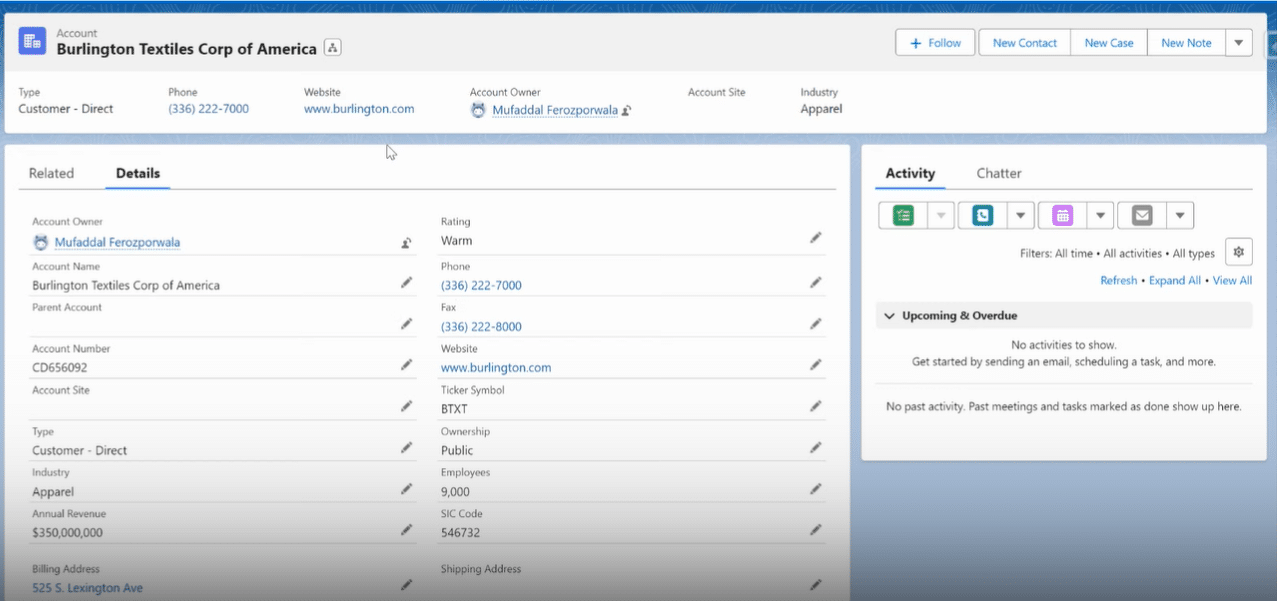
Task: Open more actions dropdown next to New Note
Action: [x=1239, y=43]
